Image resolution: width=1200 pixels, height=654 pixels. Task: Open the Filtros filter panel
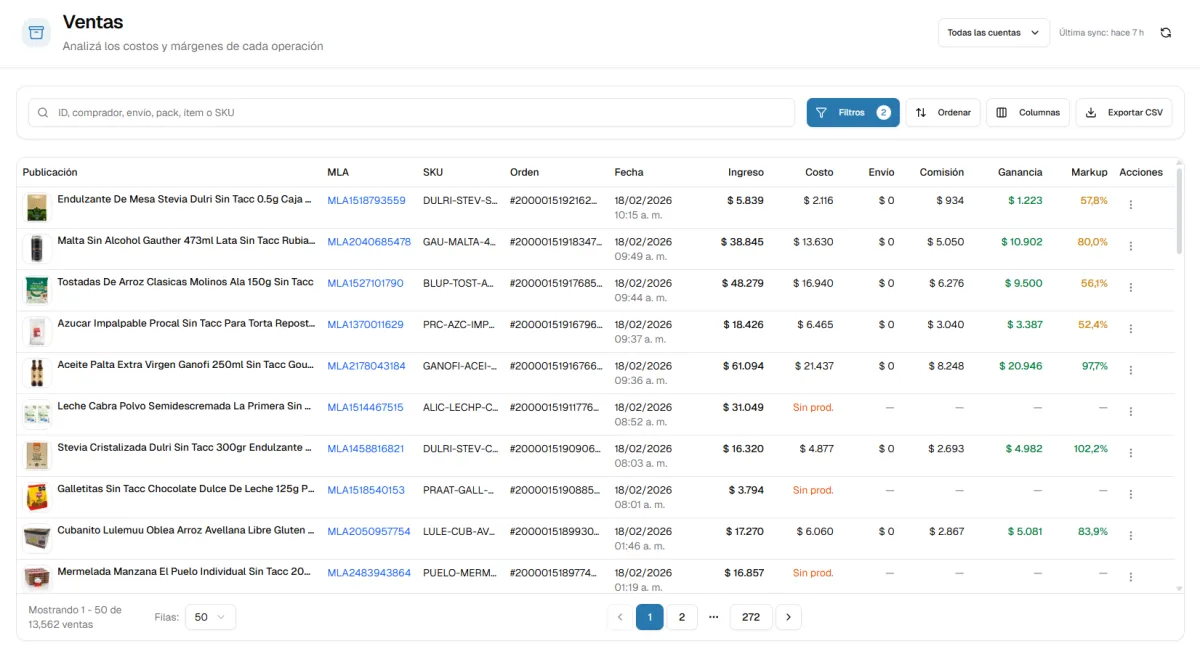pyautogui.click(x=852, y=113)
